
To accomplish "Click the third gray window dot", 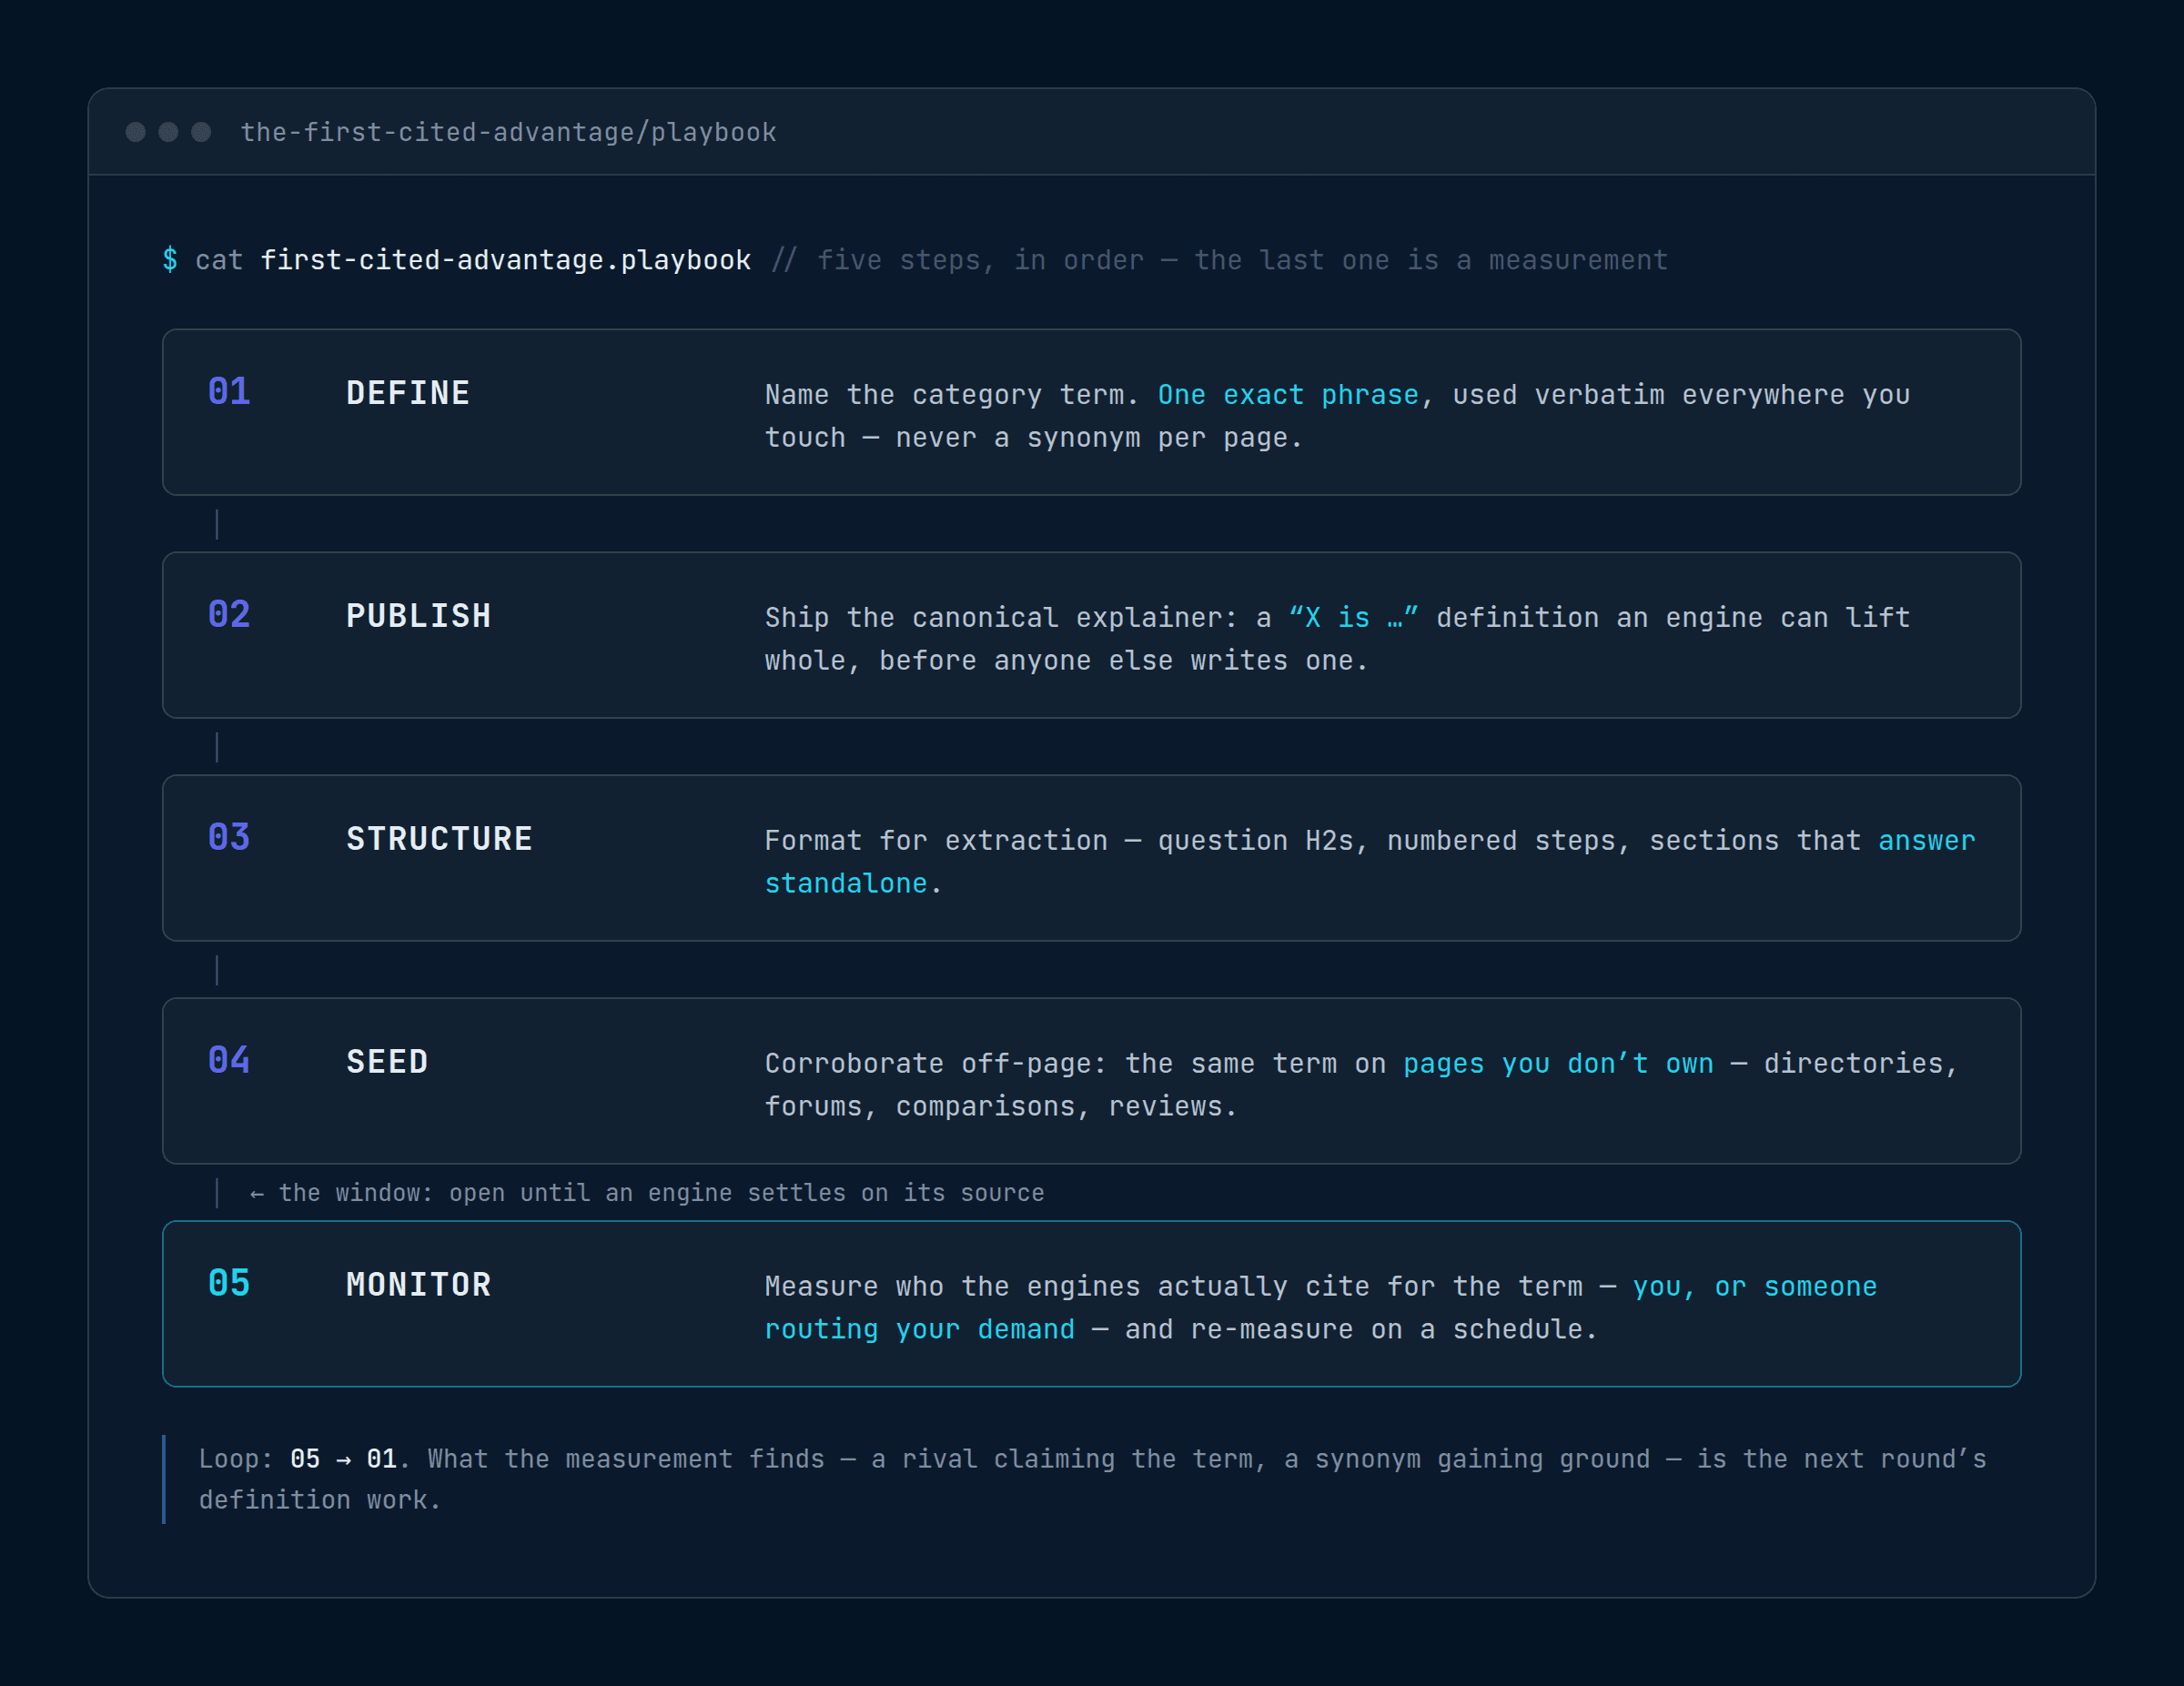I will point(201,132).
